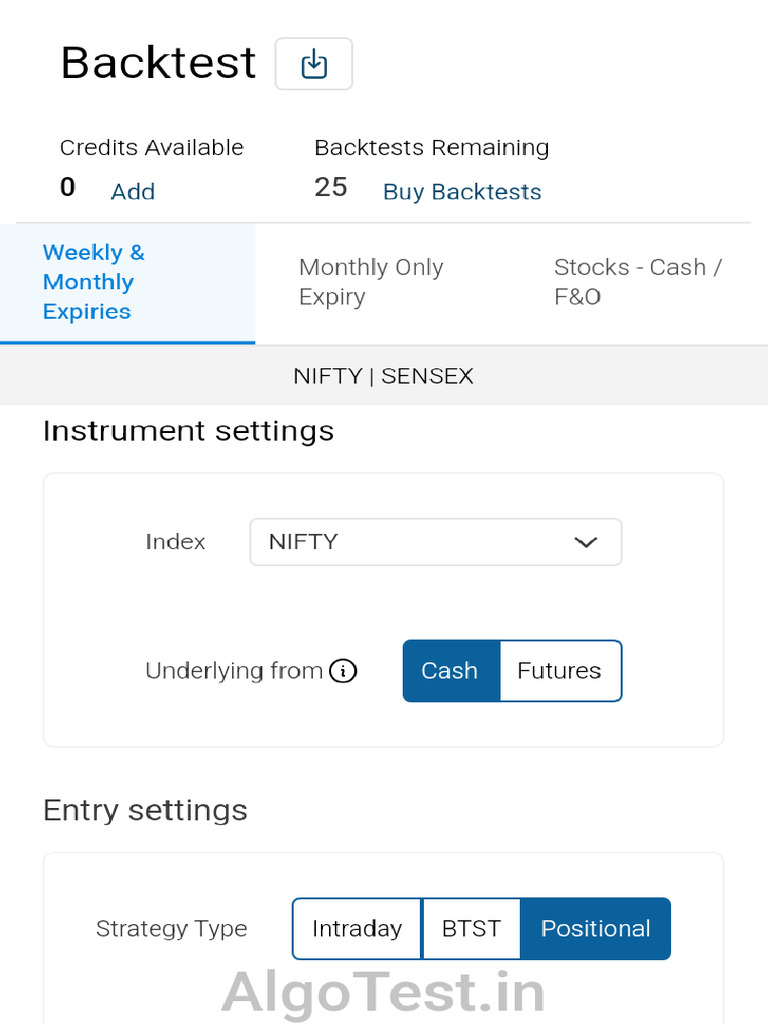
Task: Select BTST strategy type
Action: click(x=471, y=929)
